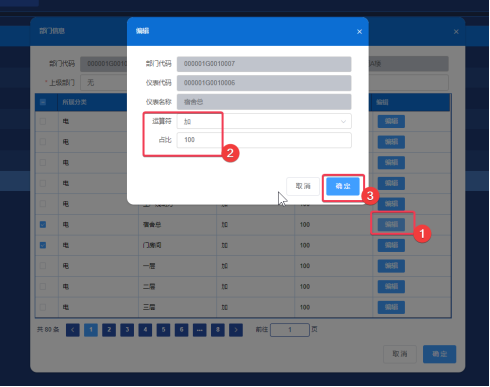490x387 pixels.
Task: Click the 仪表名称 field showing 宿舍总
Action: (264, 102)
